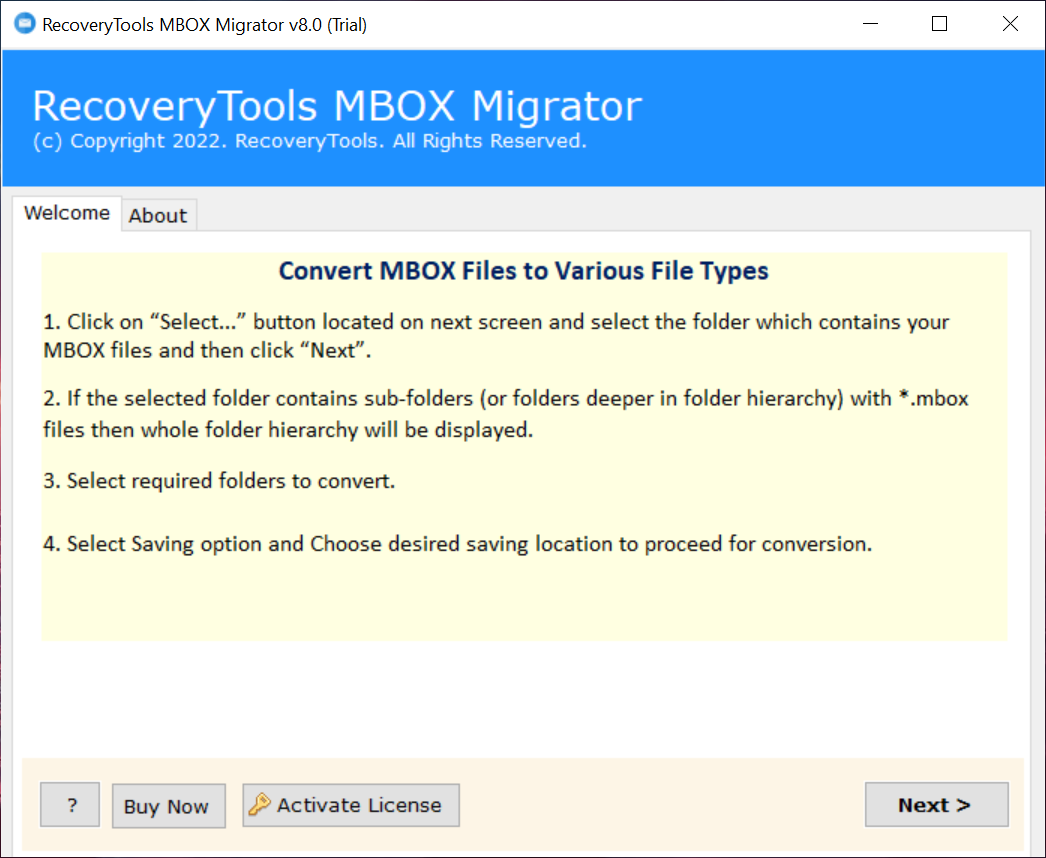Click heading "Convert MBOX Files to Various File Types"

(x=524, y=271)
